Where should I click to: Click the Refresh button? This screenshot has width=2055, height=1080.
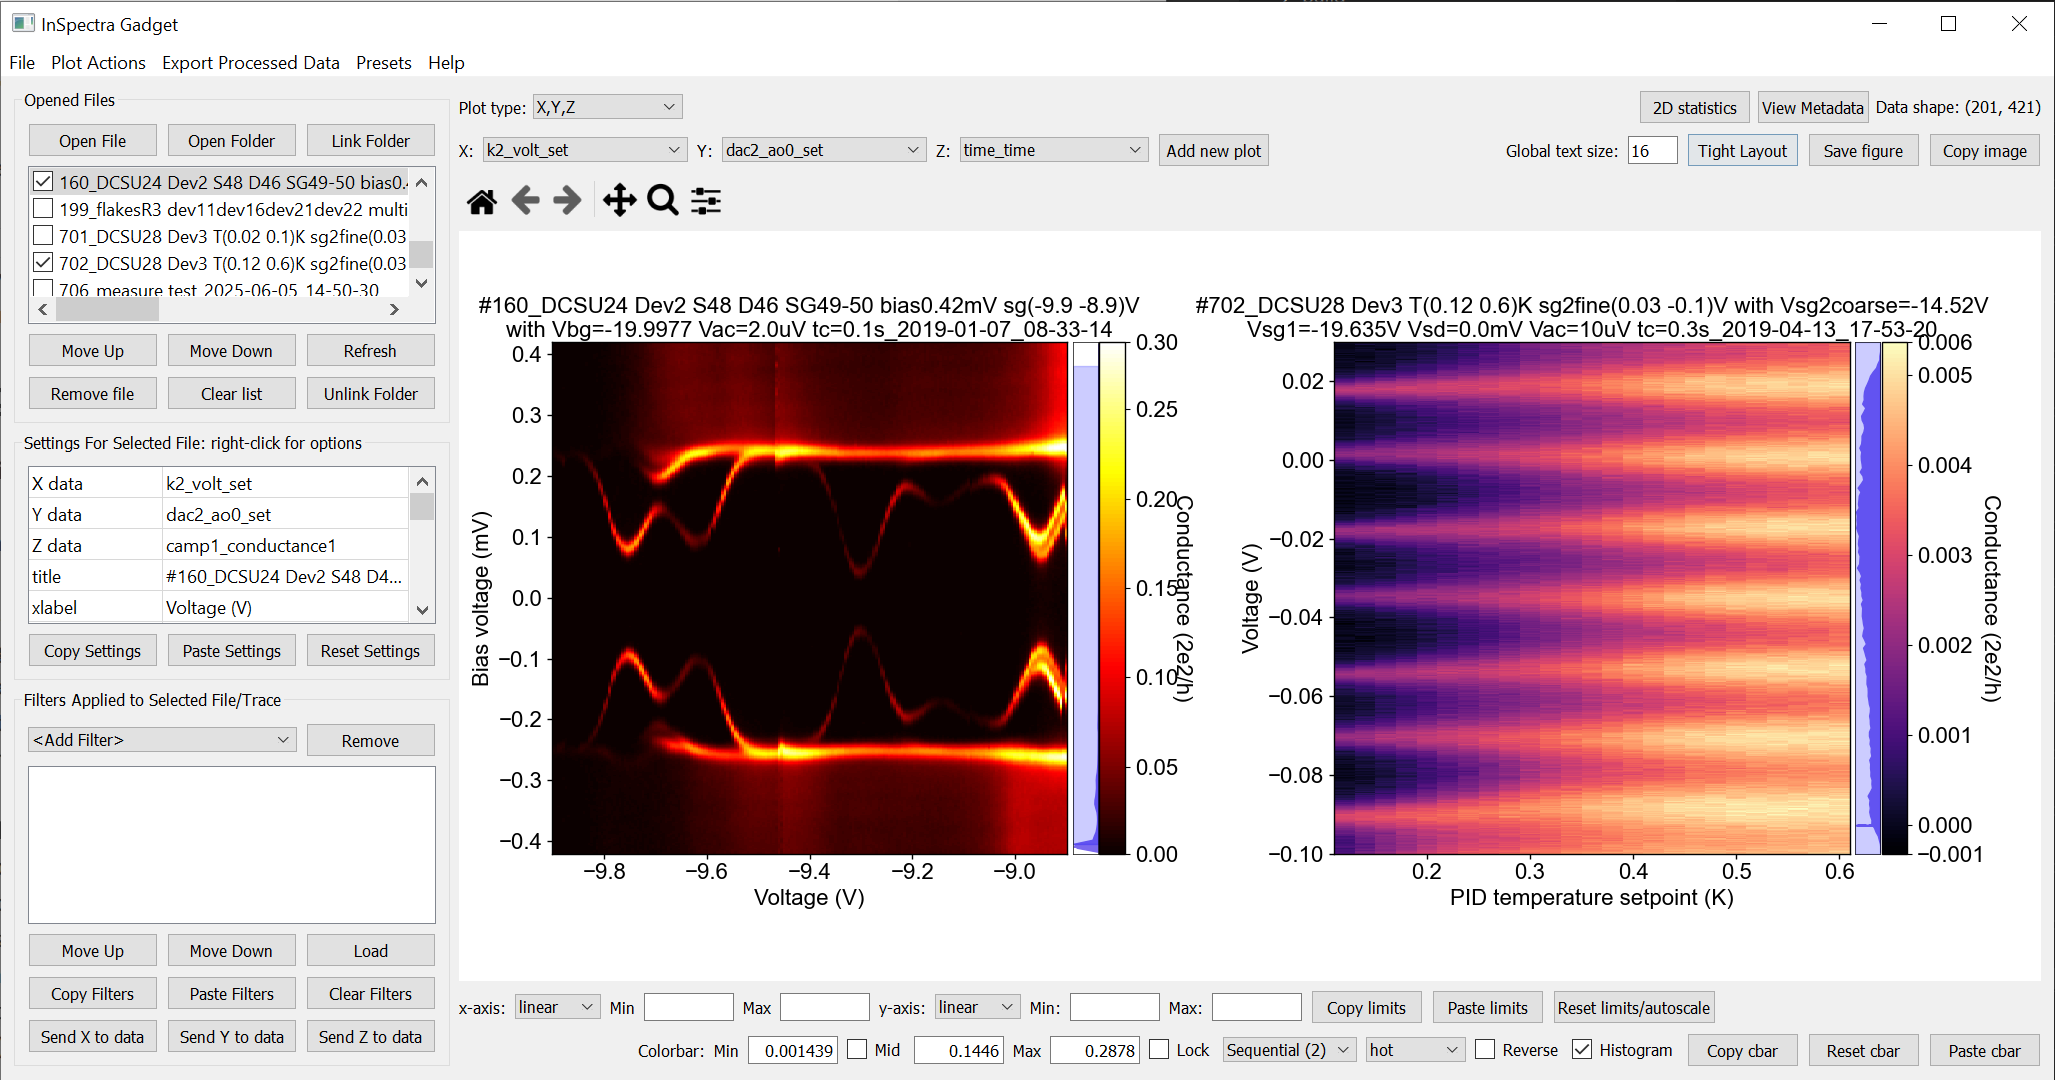370,351
